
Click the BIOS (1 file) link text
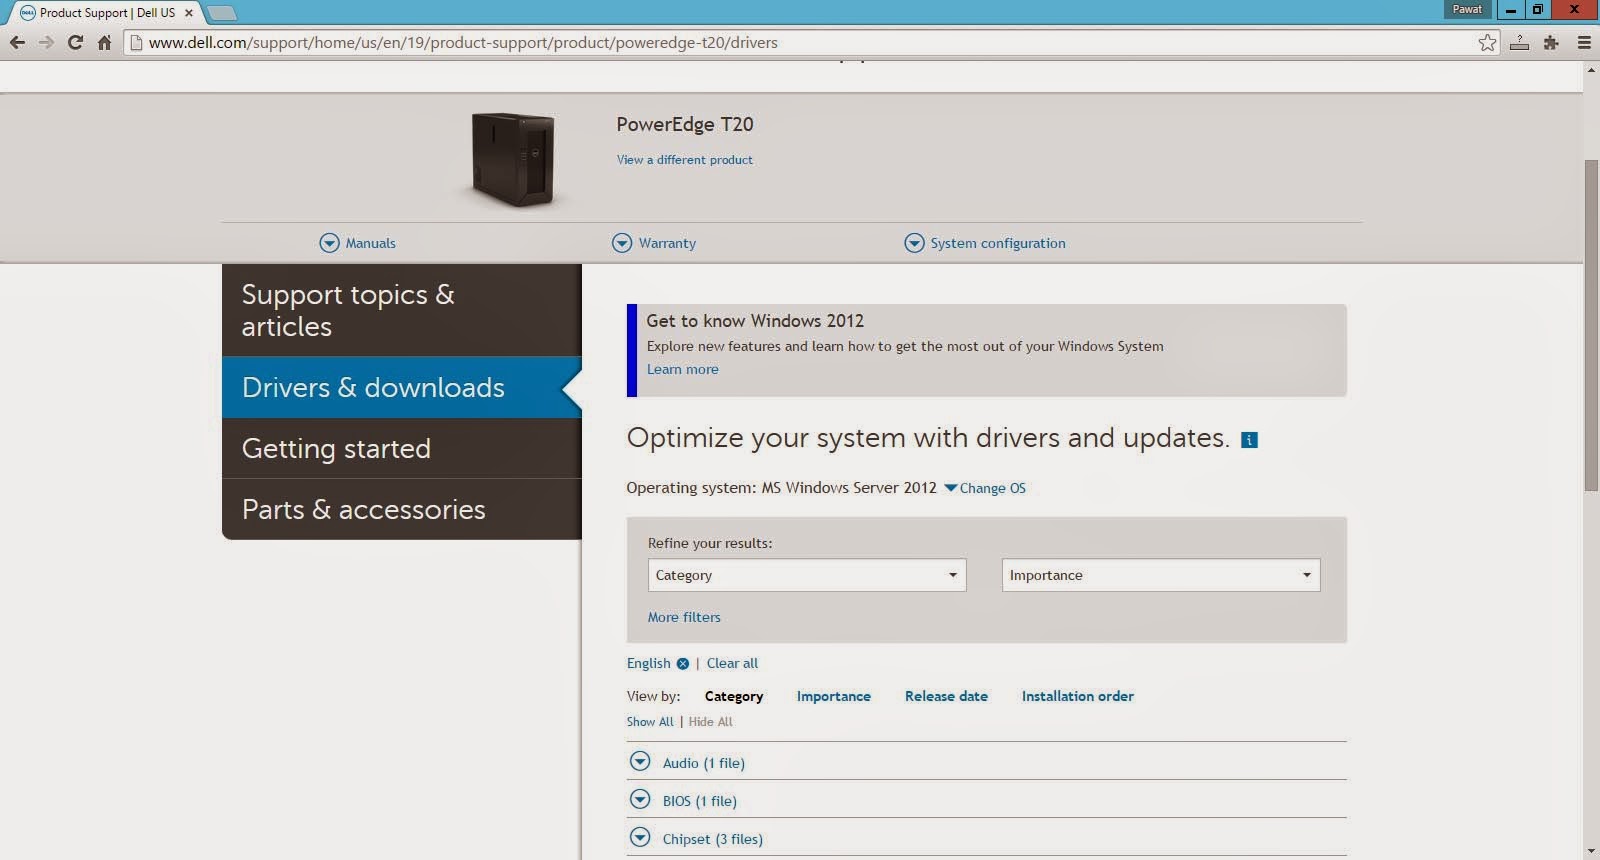700,801
